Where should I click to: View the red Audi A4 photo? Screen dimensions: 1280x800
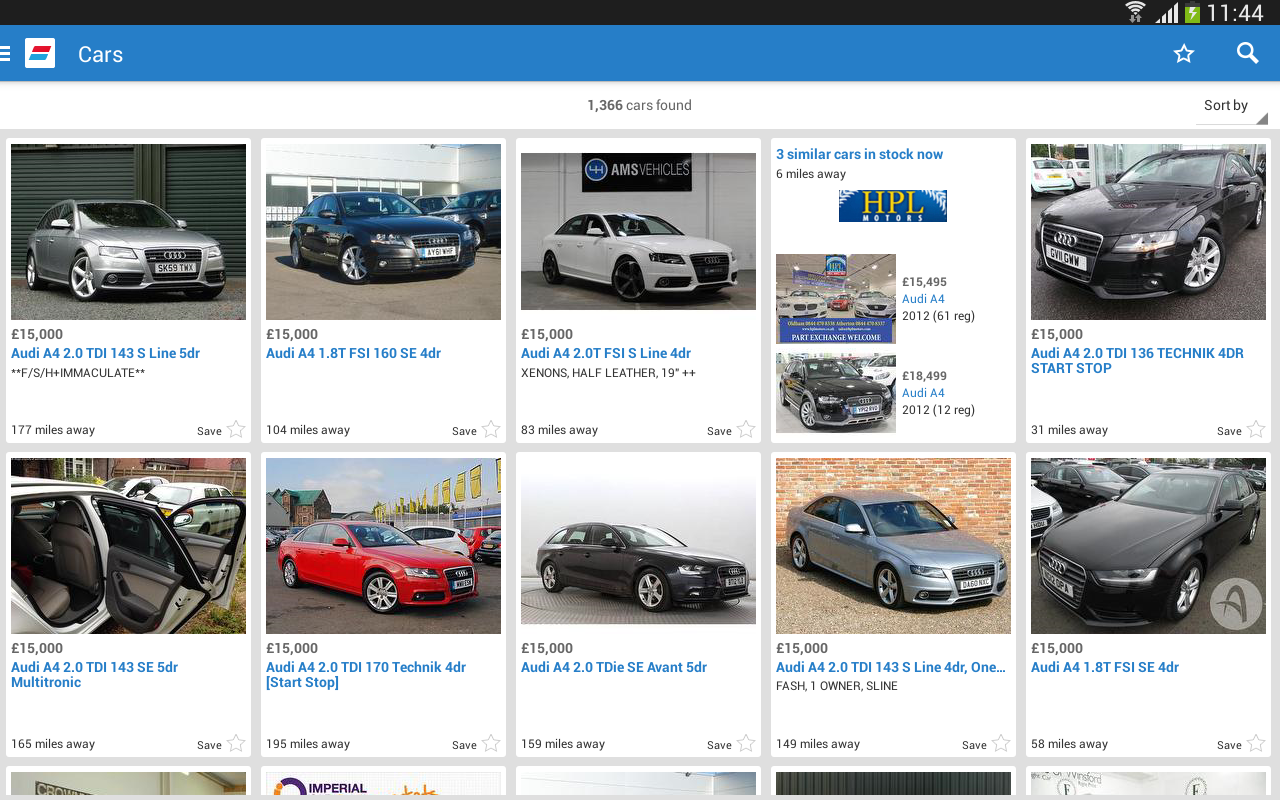[x=383, y=545]
